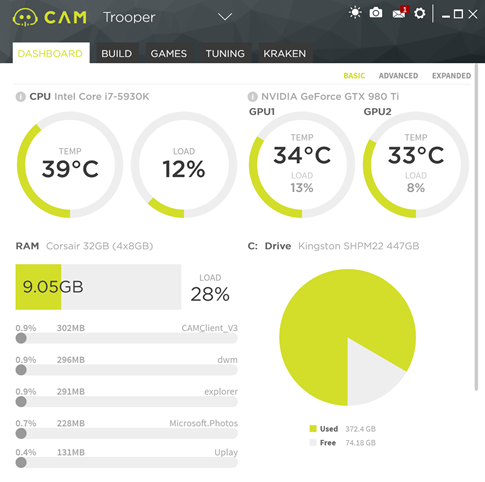
Task: Click the NVIDIA GPU info icon
Action: point(252,97)
